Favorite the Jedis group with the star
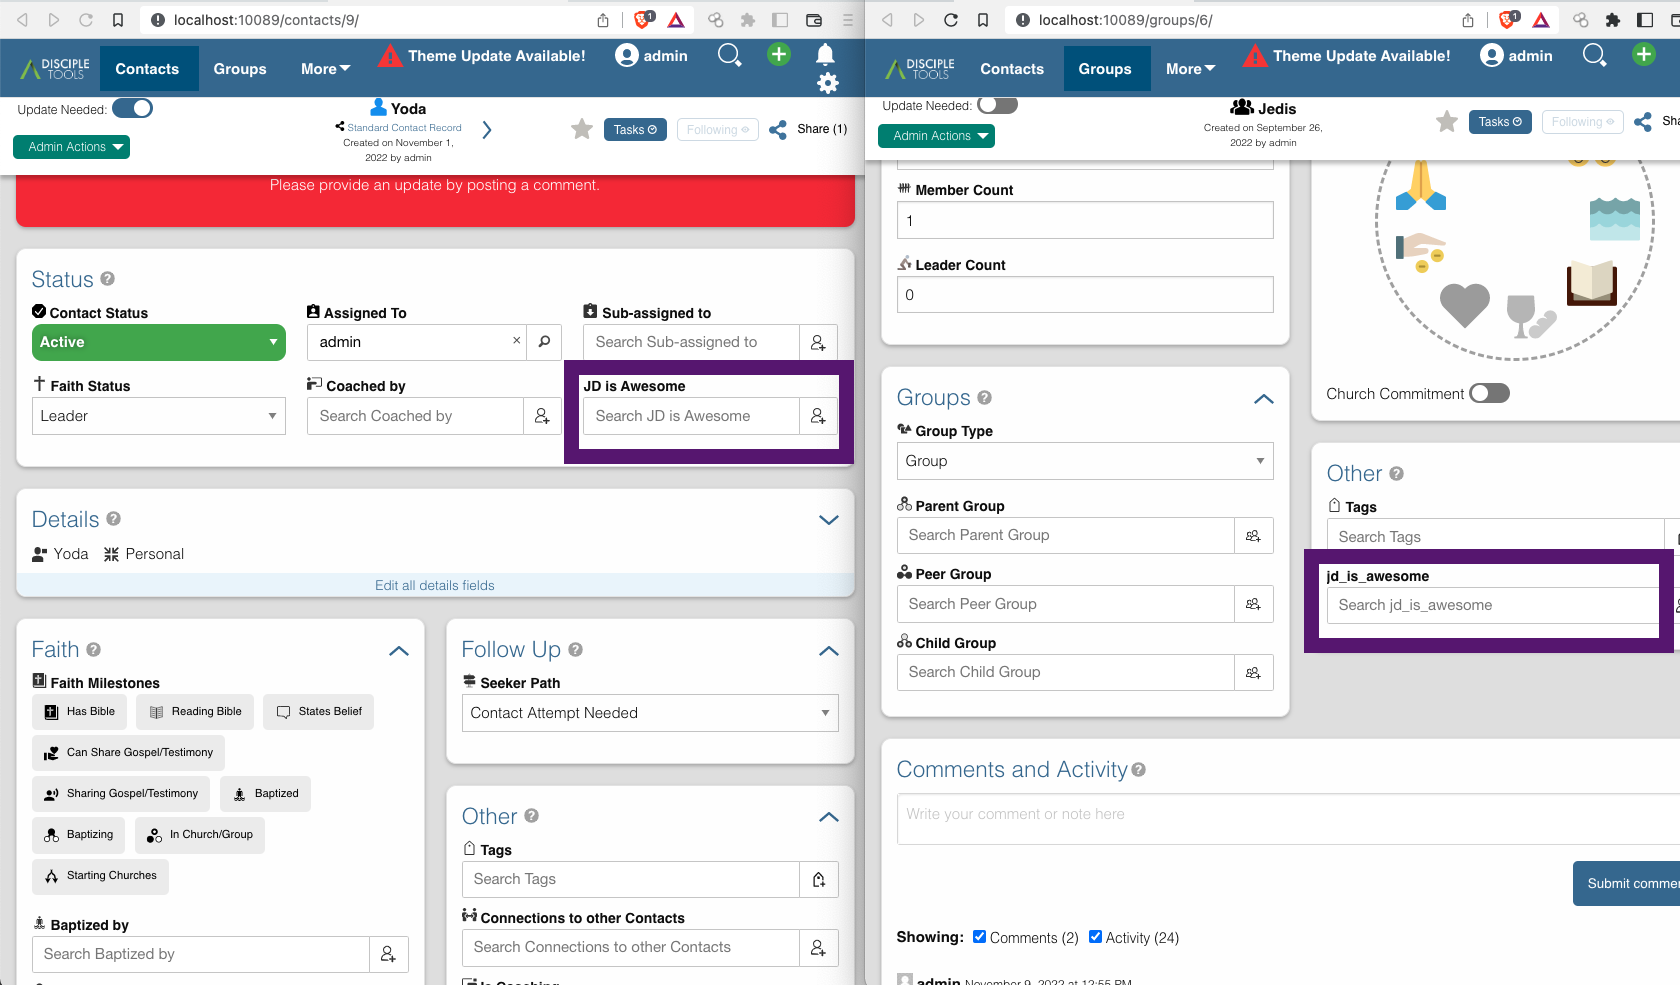Viewport: 1680px width, 985px height. coord(1447,122)
